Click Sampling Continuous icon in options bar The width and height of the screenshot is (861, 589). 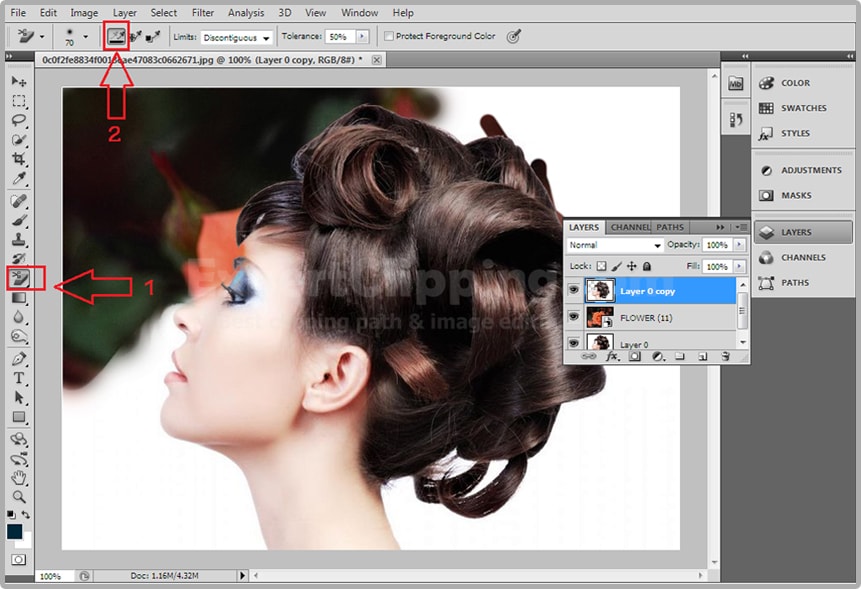click(x=116, y=37)
